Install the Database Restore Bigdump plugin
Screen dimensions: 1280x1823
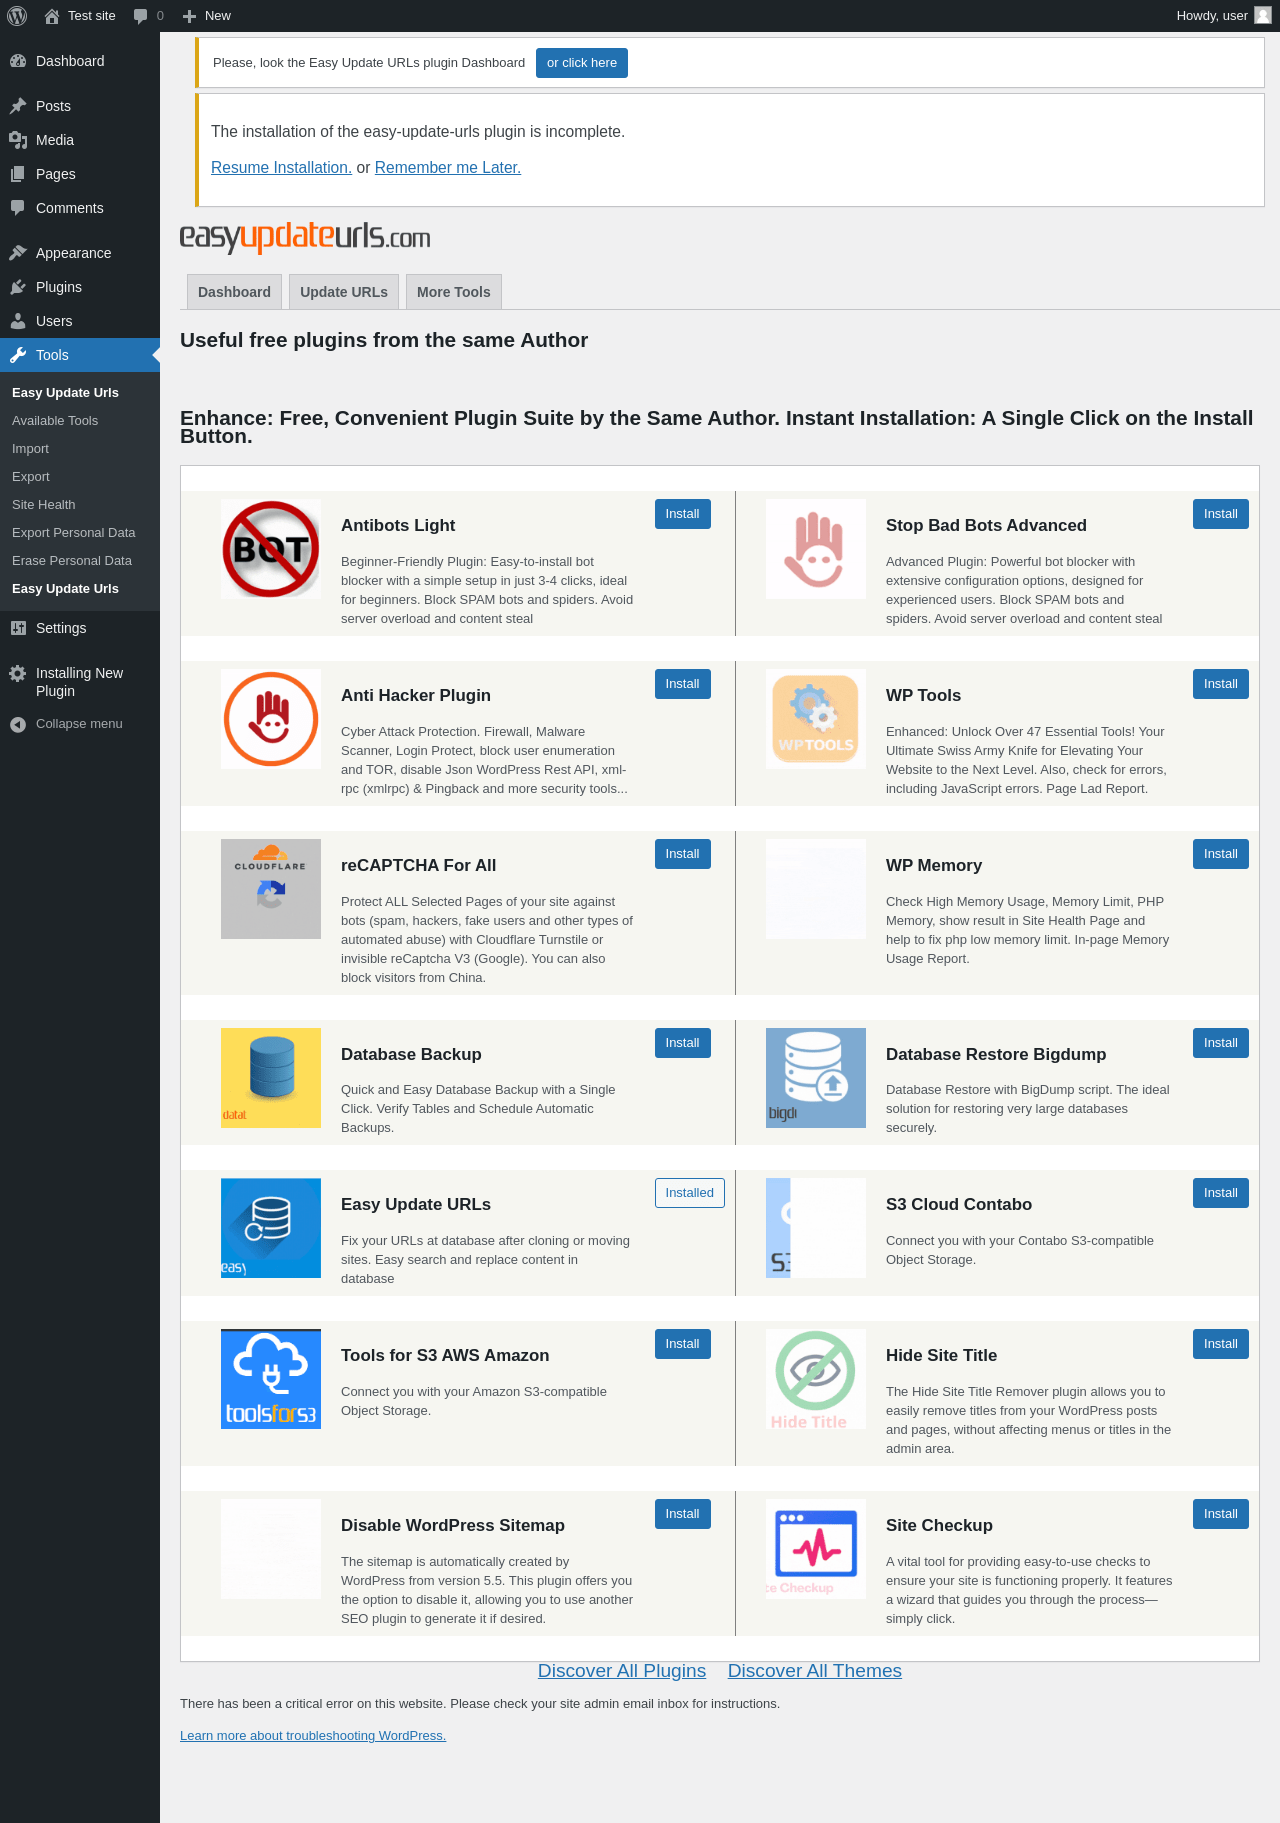coord(1221,1043)
